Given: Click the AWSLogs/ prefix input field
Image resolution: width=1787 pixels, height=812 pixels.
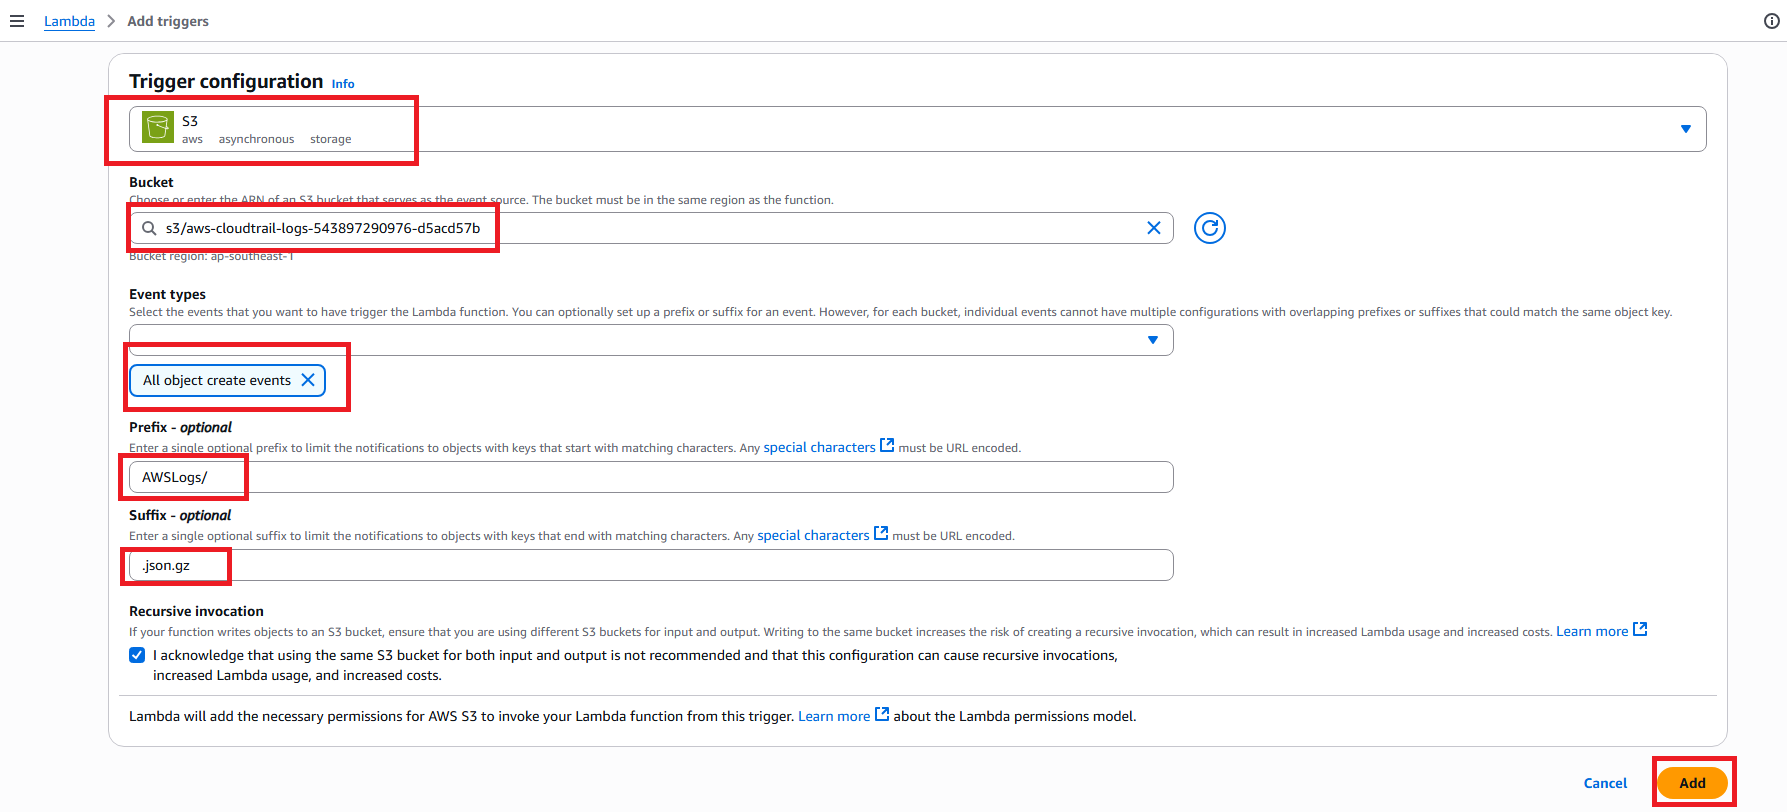Looking at the screenshot, I should 651,477.
